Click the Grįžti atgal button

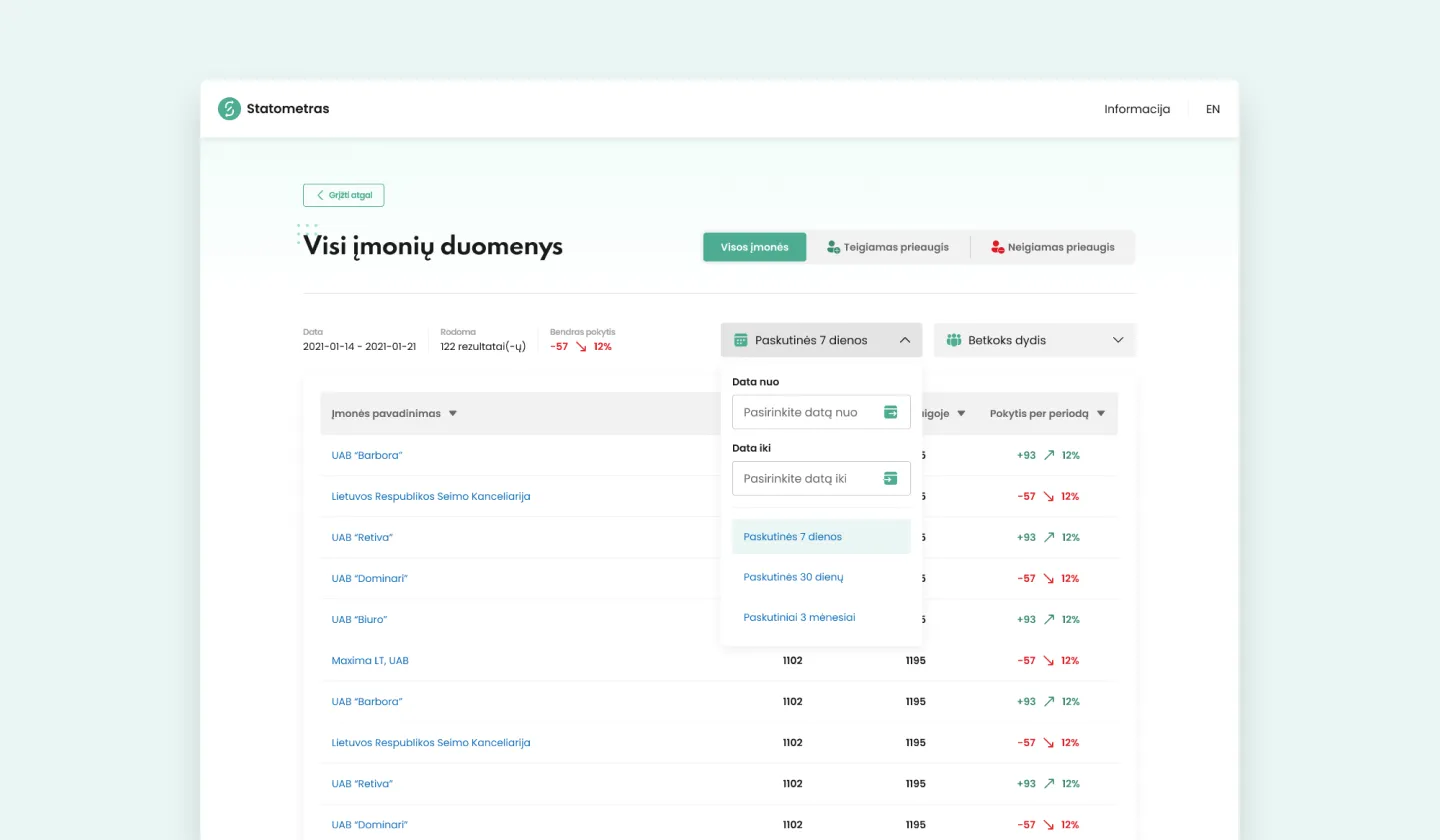(x=343, y=195)
